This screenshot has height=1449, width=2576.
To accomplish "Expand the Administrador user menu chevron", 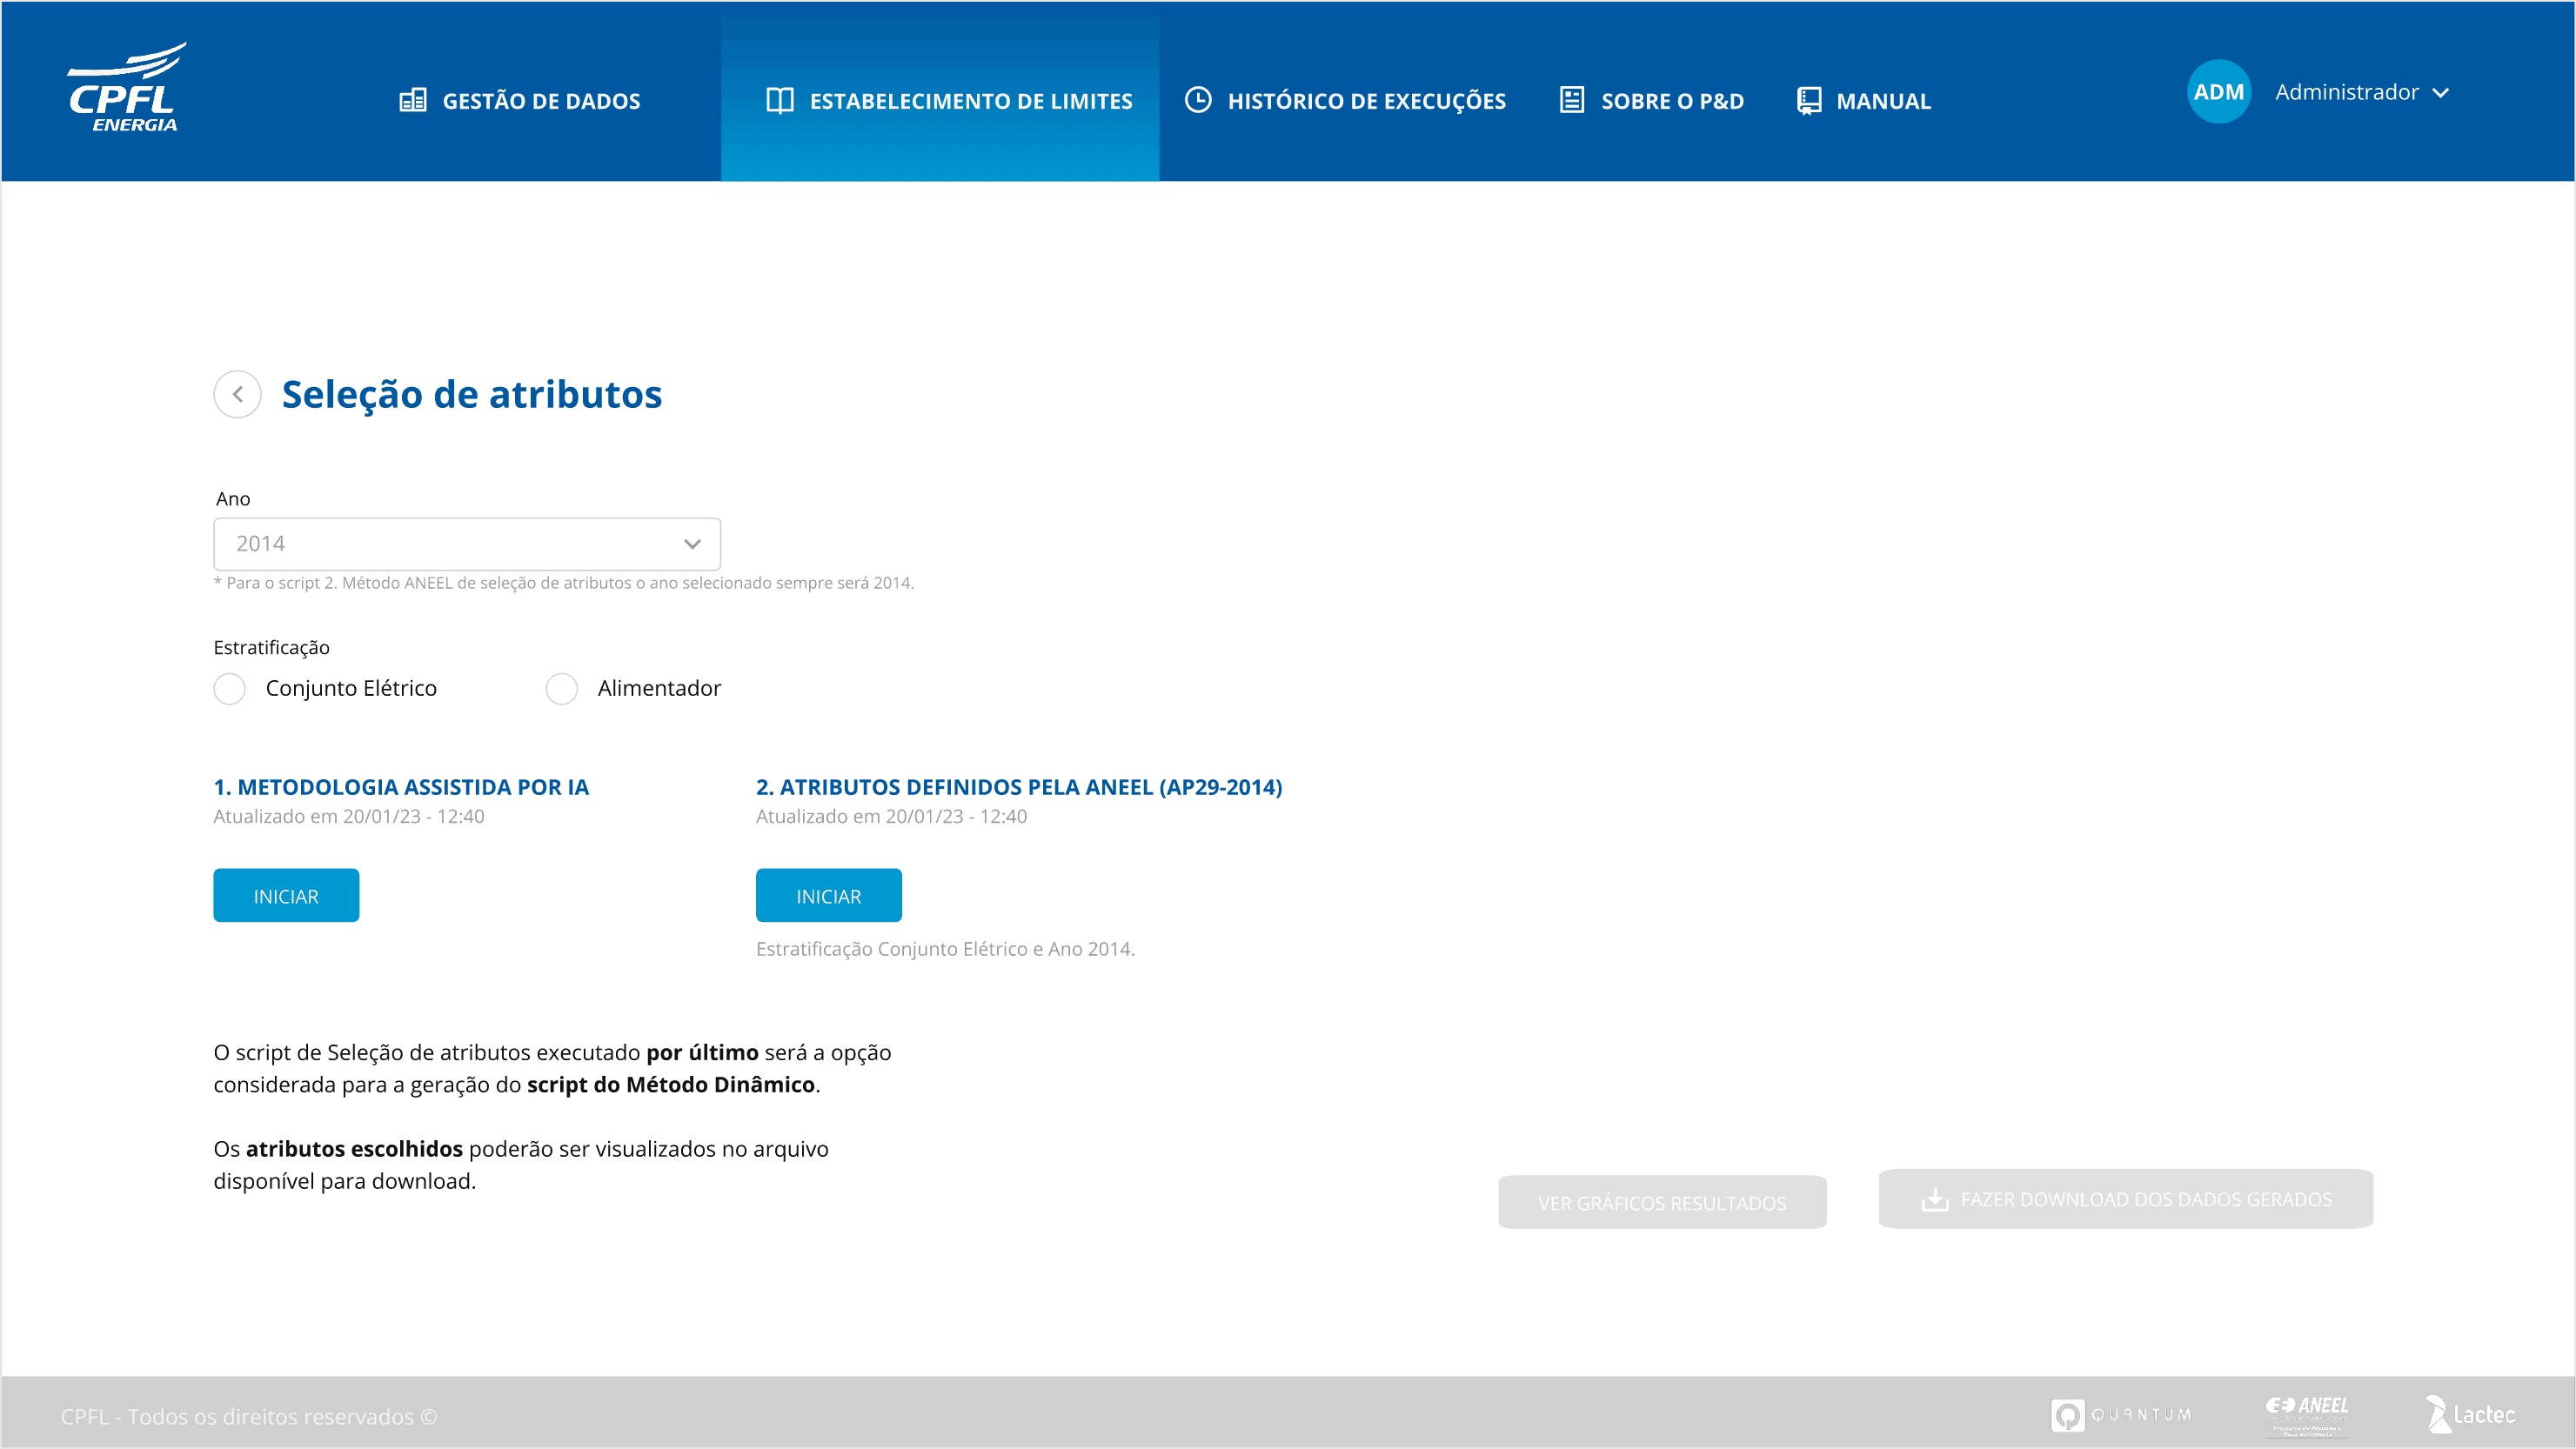I will pyautogui.click(x=2441, y=93).
